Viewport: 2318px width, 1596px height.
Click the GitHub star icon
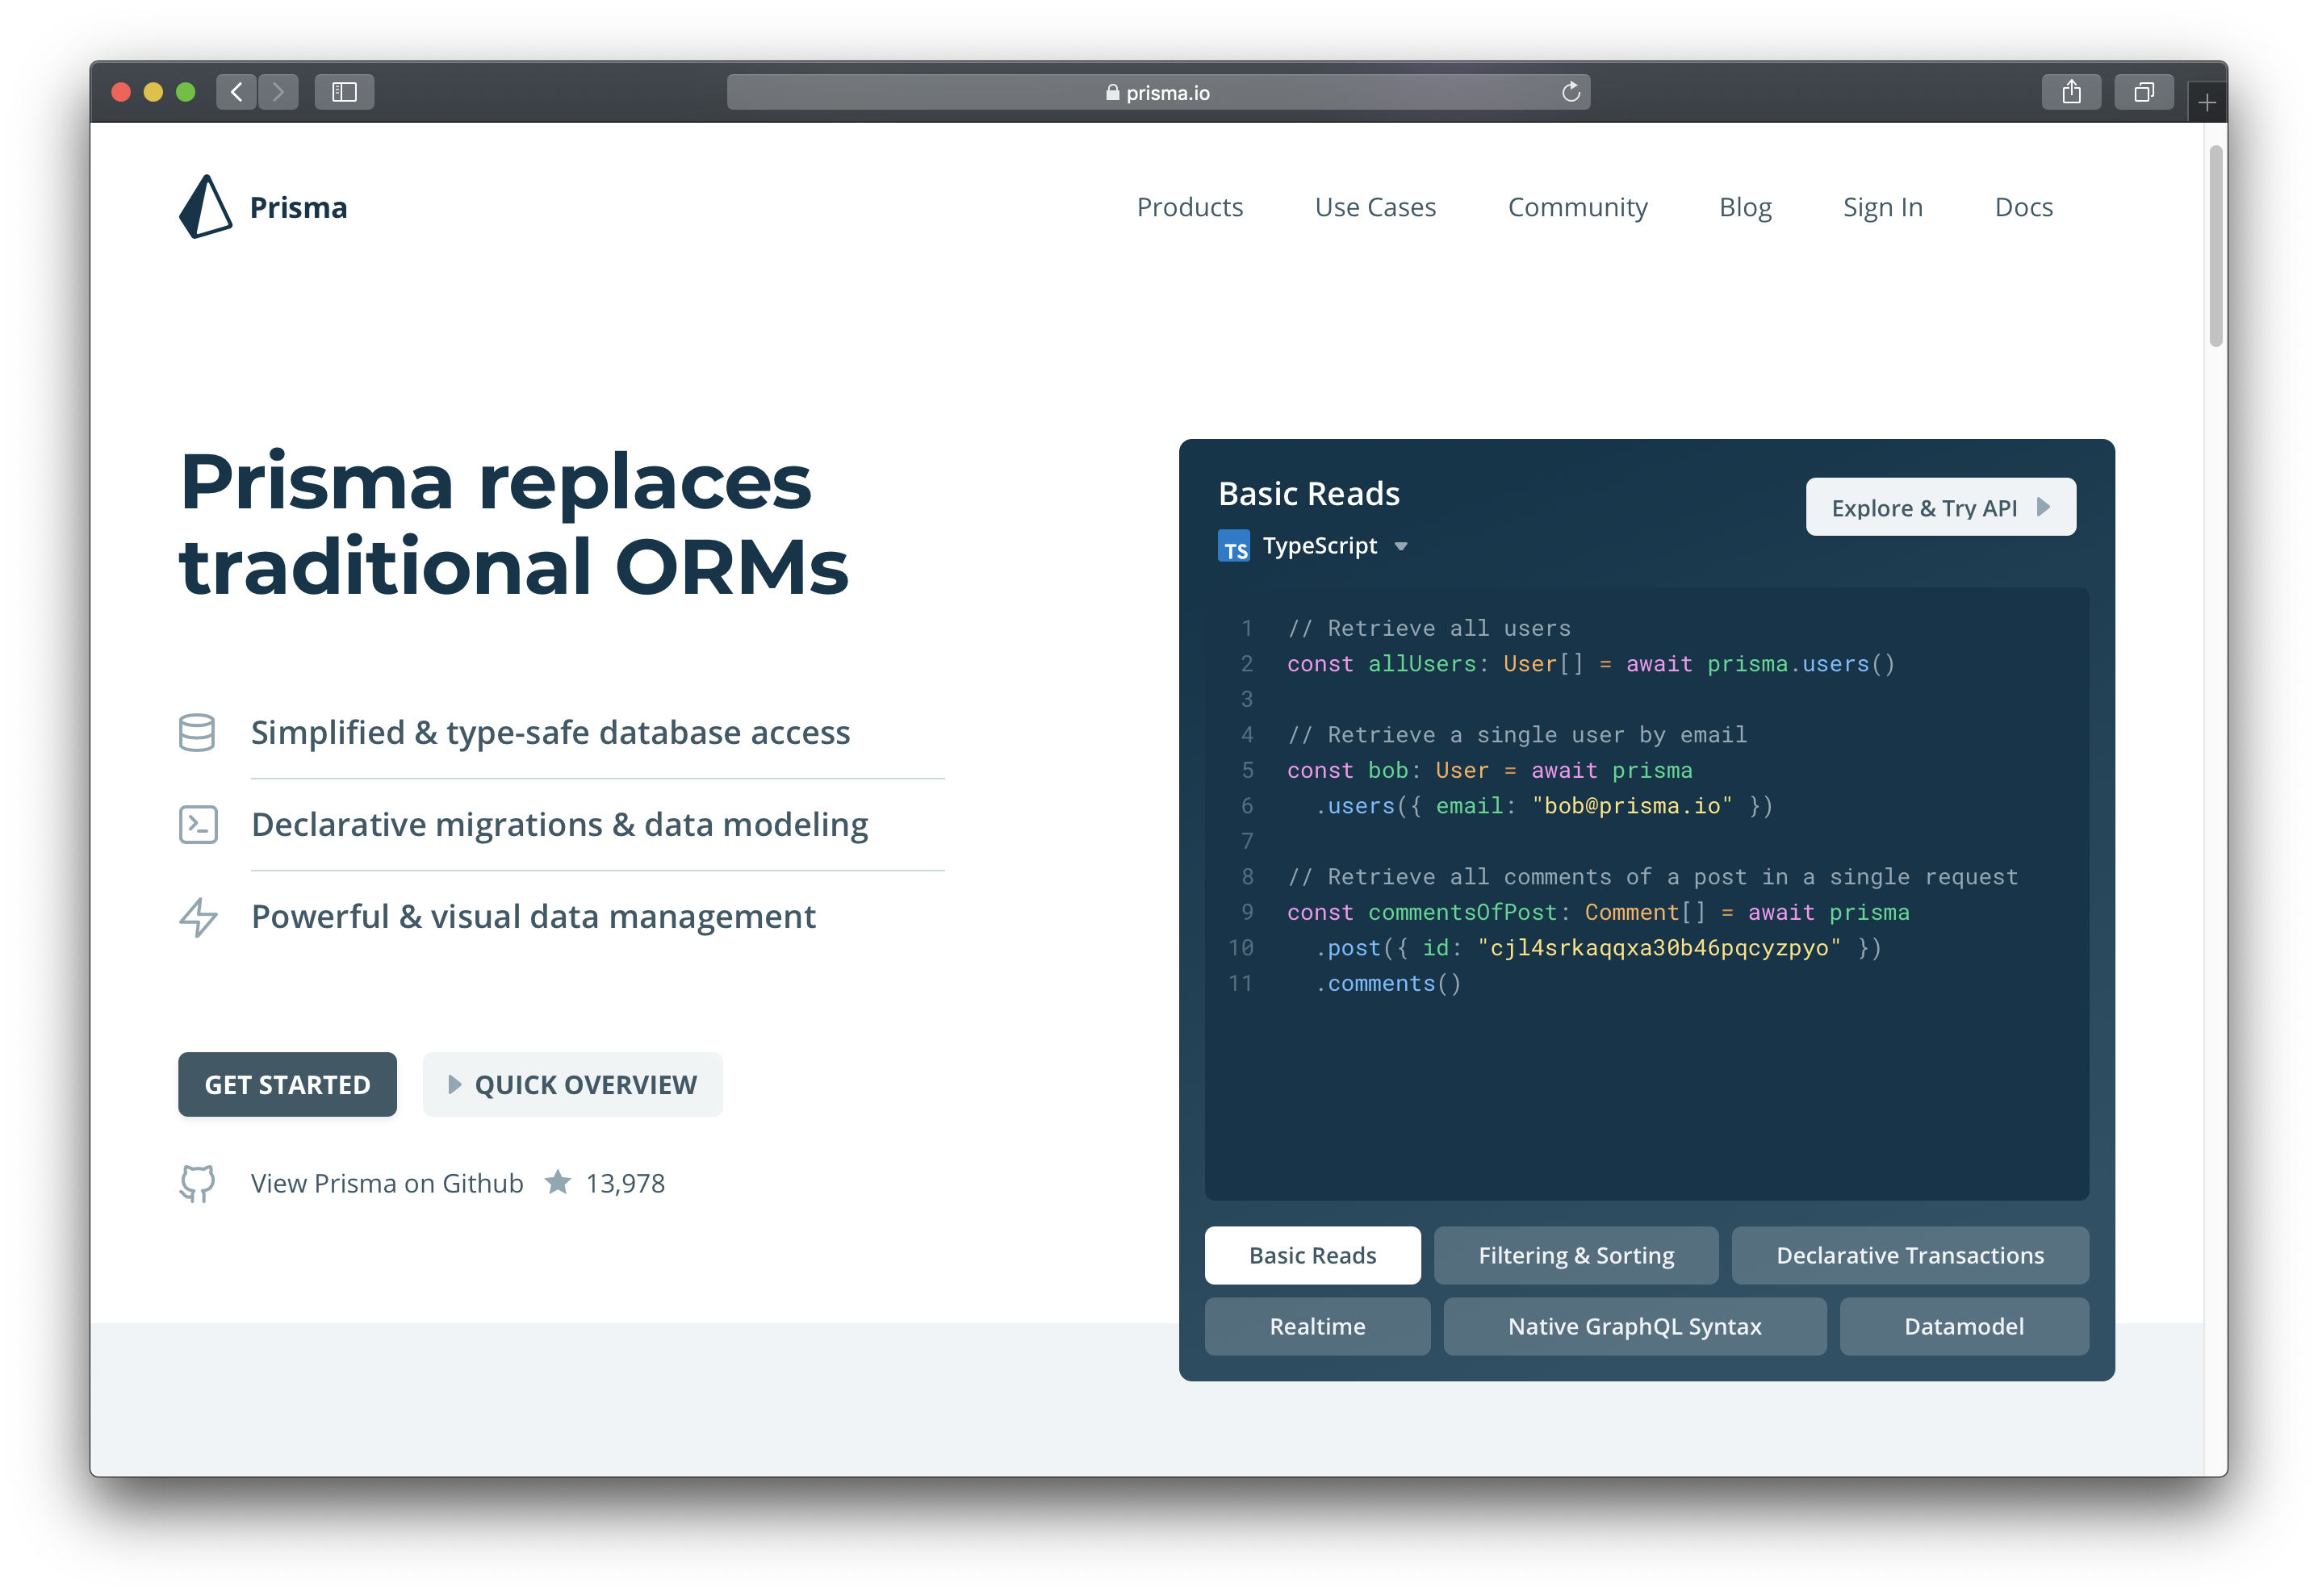tap(558, 1183)
